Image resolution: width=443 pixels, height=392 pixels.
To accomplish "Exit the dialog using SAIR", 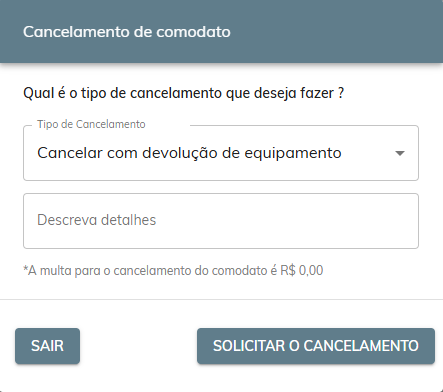I will tap(47, 346).
